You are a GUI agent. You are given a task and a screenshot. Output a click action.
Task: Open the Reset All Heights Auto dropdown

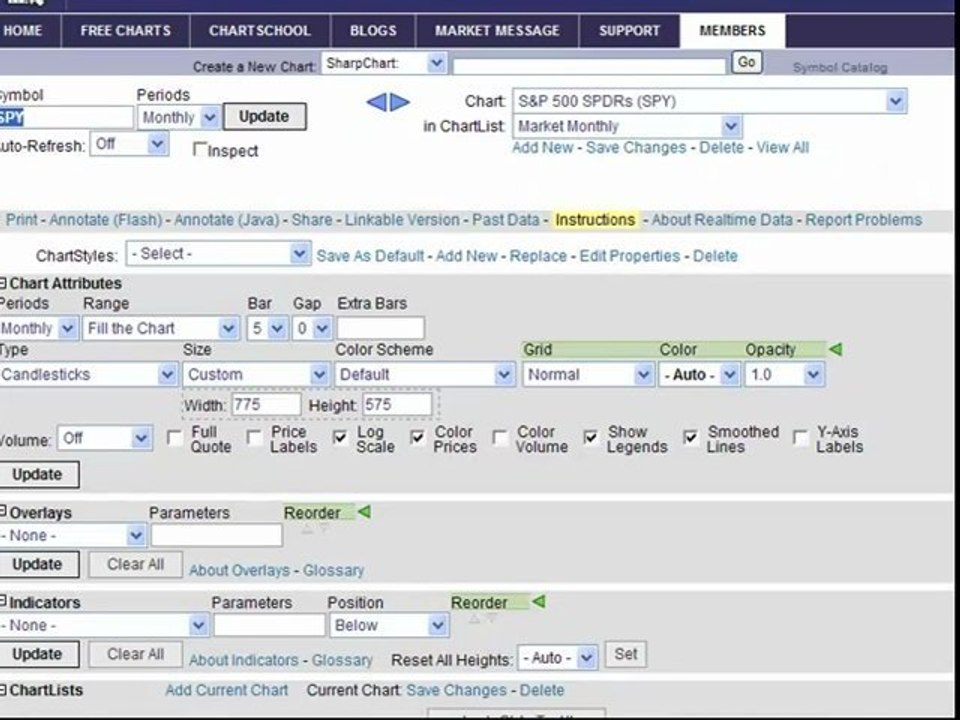pyautogui.click(x=557, y=658)
